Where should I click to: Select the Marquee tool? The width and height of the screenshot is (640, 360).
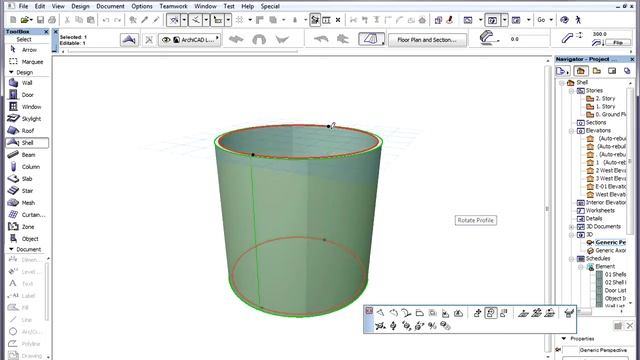pos(26,62)
